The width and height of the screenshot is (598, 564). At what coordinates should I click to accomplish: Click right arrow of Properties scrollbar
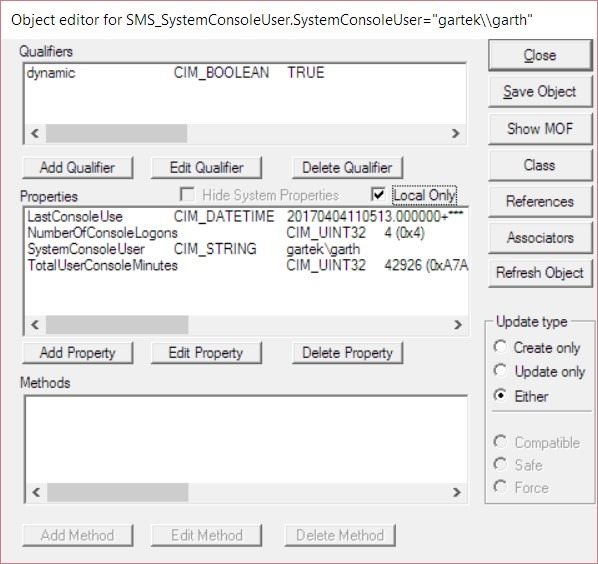(457, 325)
